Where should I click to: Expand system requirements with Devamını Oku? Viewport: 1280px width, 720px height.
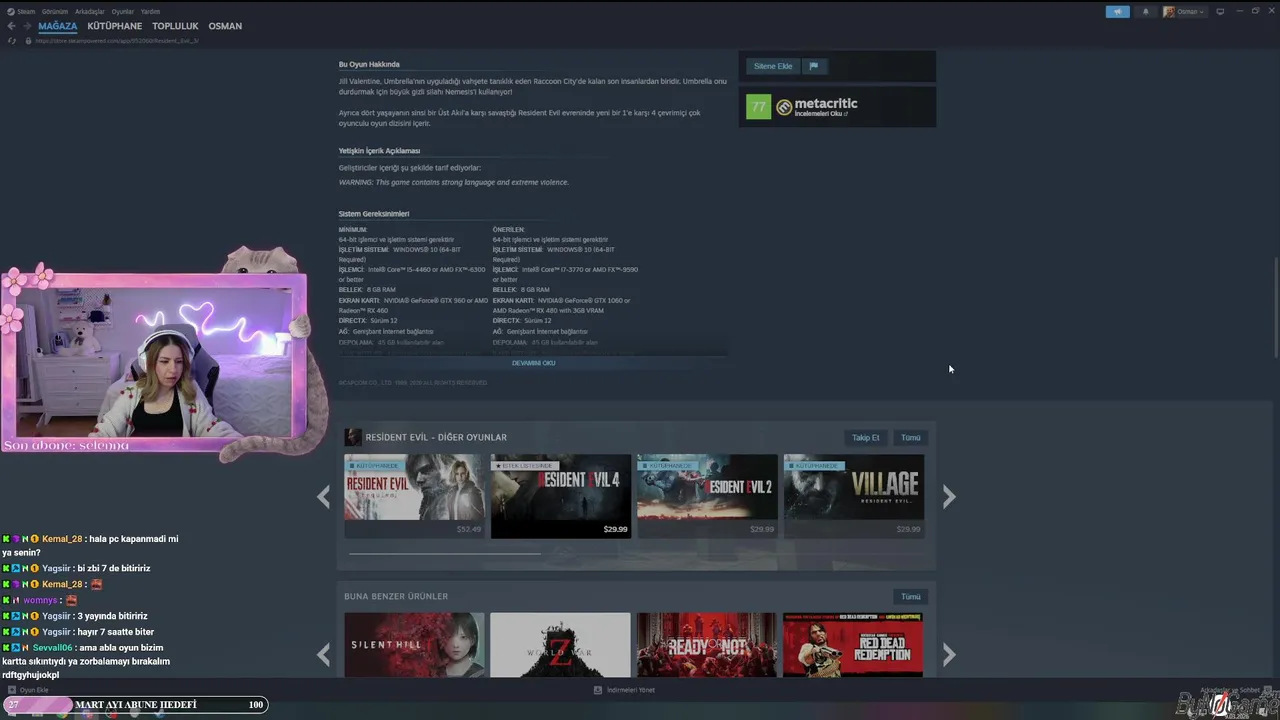pos(533,363)
